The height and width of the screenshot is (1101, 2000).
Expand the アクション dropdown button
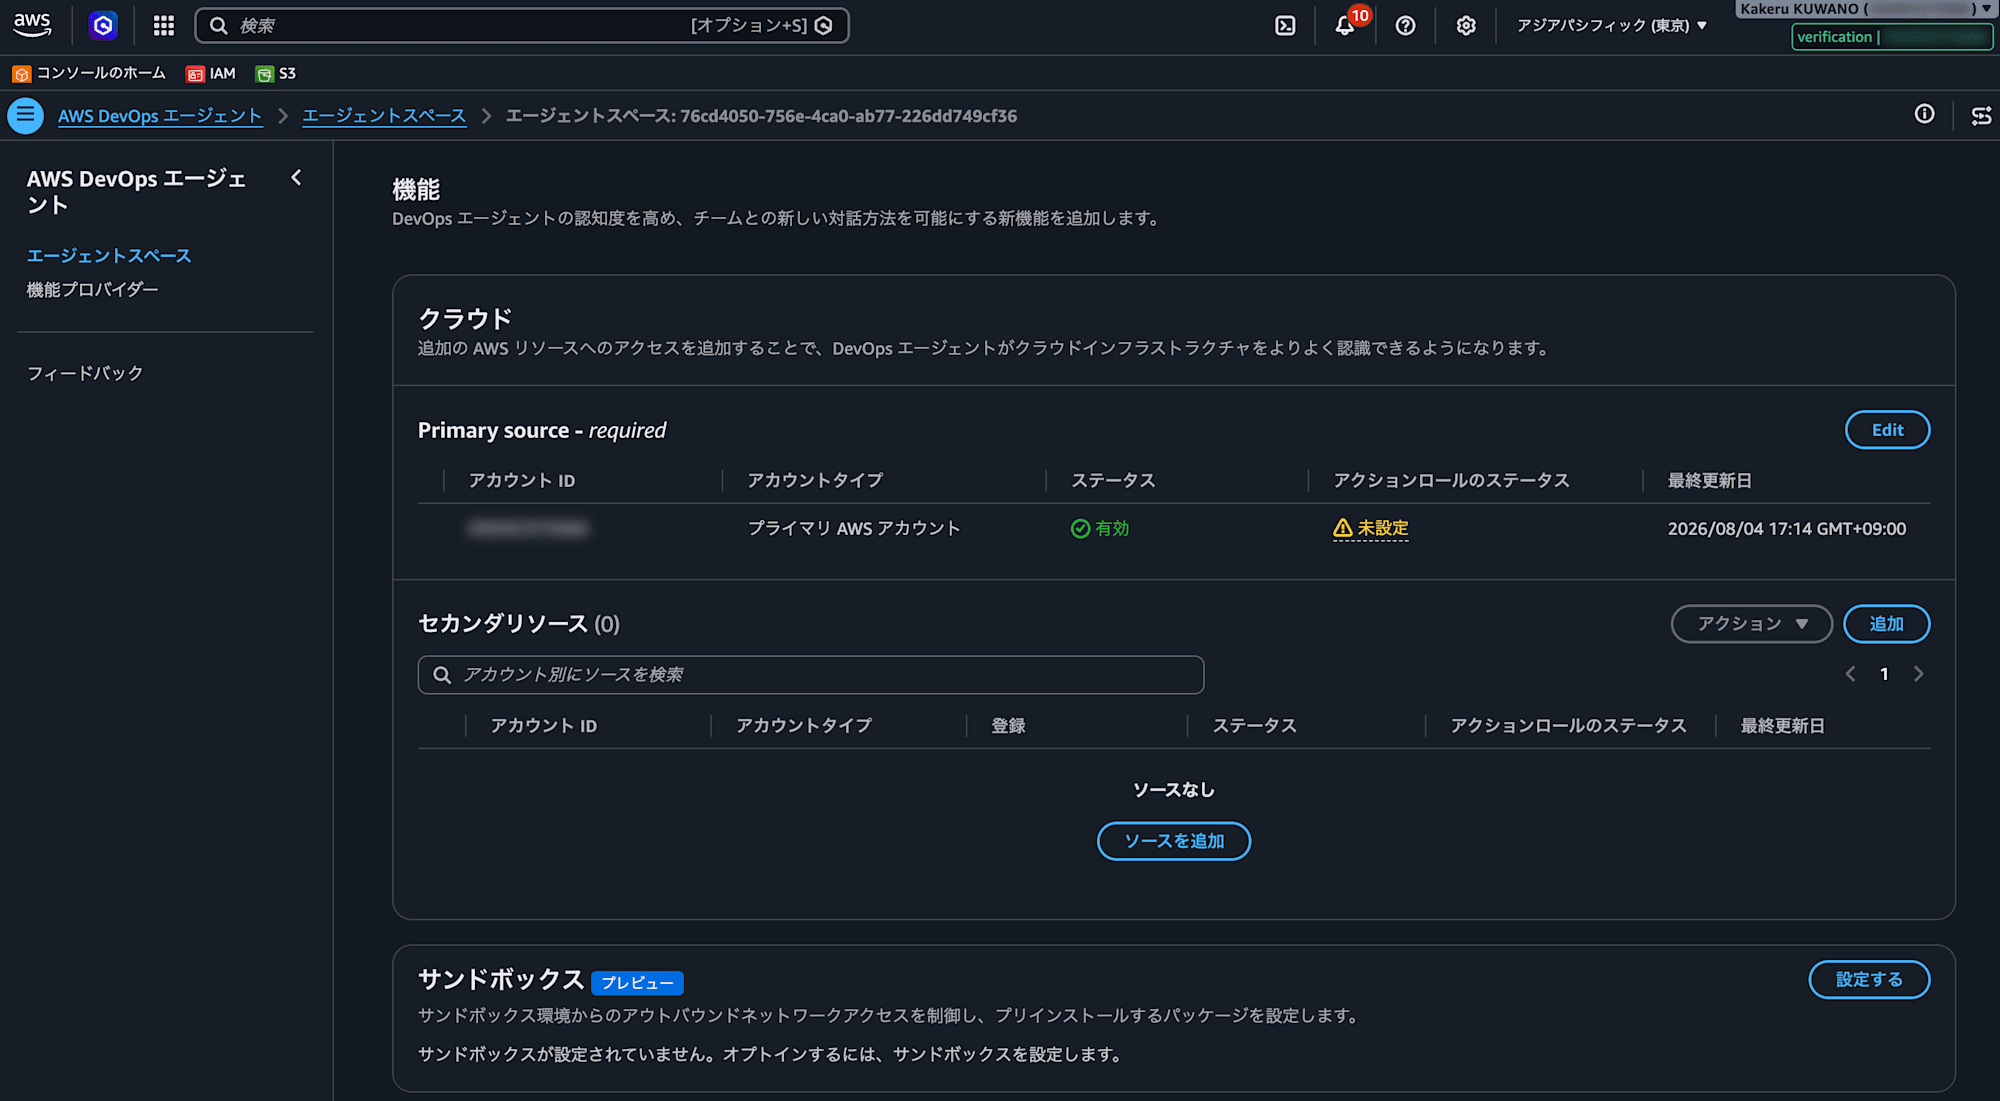click(x=1752, y=624)
